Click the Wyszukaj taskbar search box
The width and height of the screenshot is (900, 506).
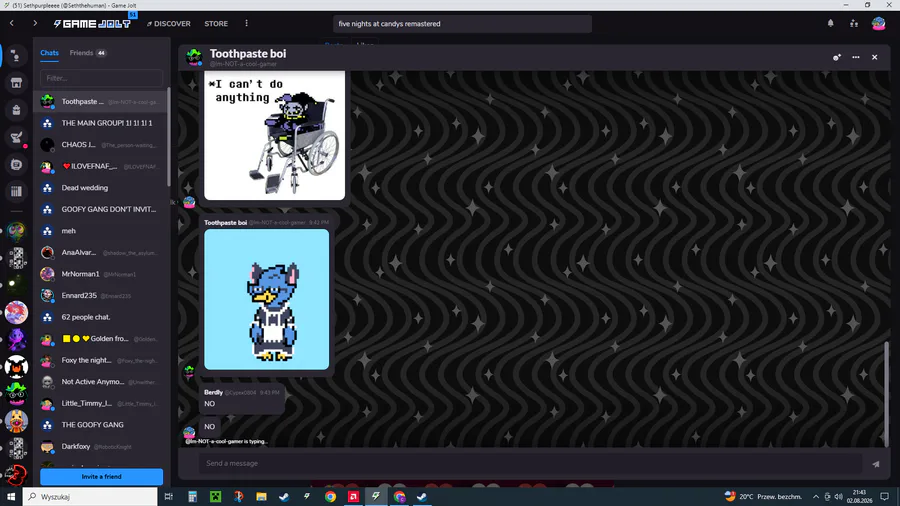tap(90, 497)
